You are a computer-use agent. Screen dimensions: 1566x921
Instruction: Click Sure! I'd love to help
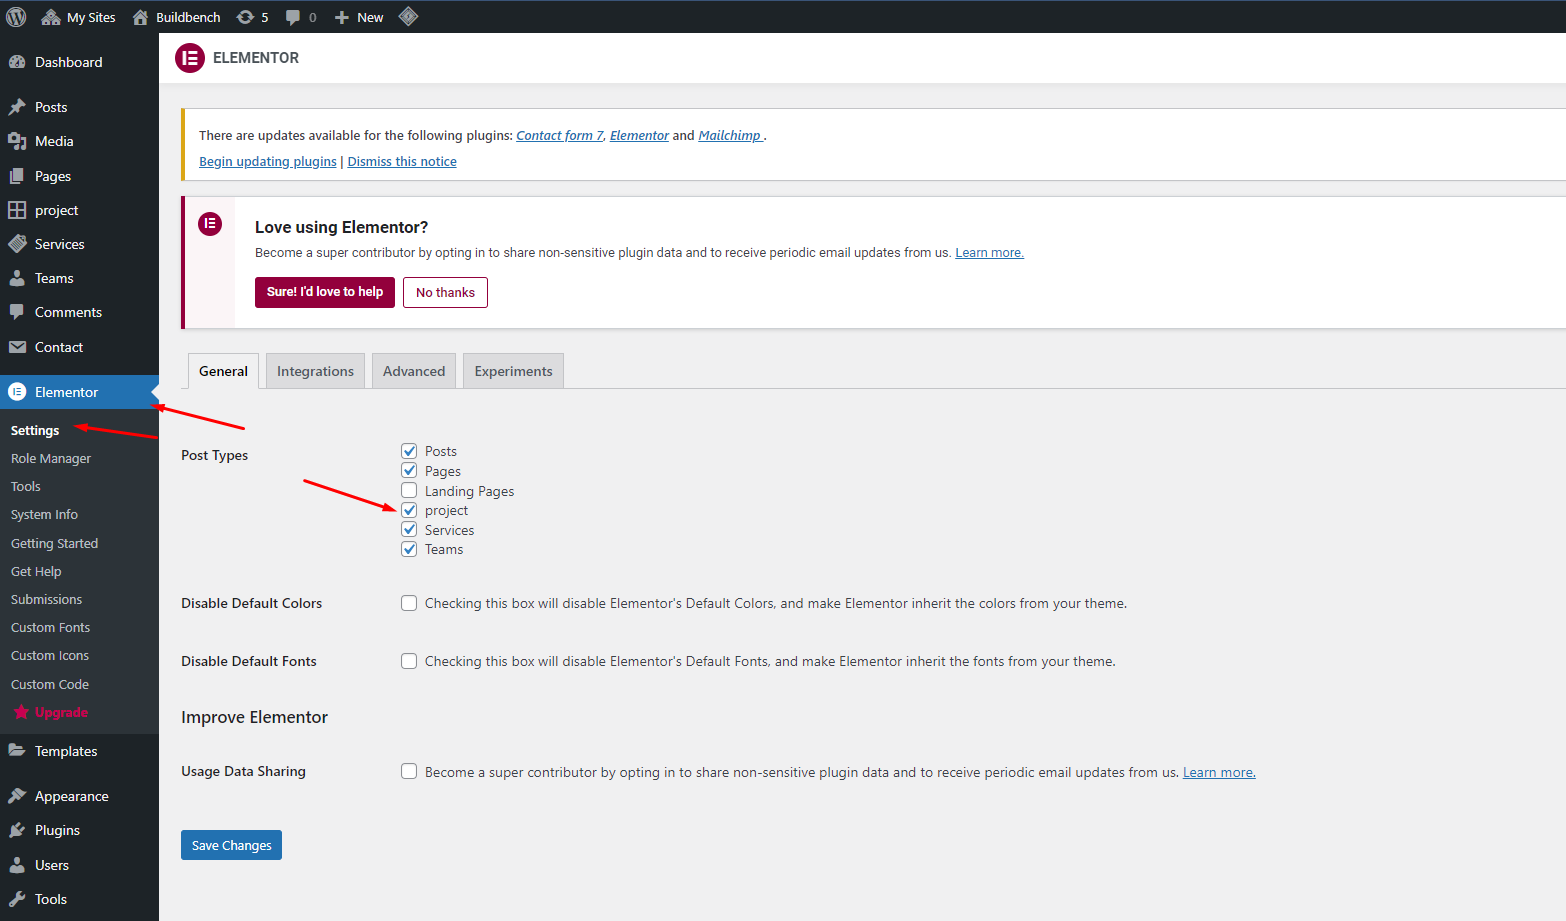click(325, 292)
